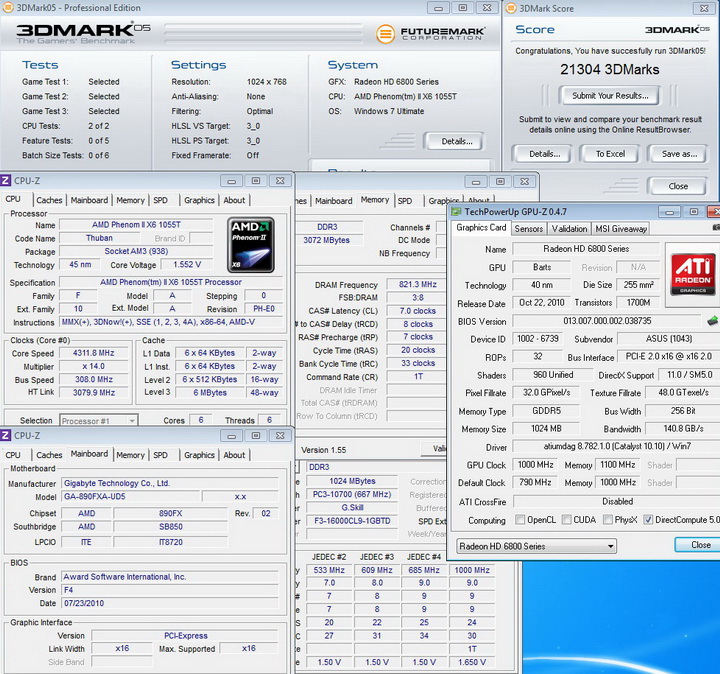Minimize the GPU-Z window
Viewport: 720px width, 674px height.
point(669,212)
